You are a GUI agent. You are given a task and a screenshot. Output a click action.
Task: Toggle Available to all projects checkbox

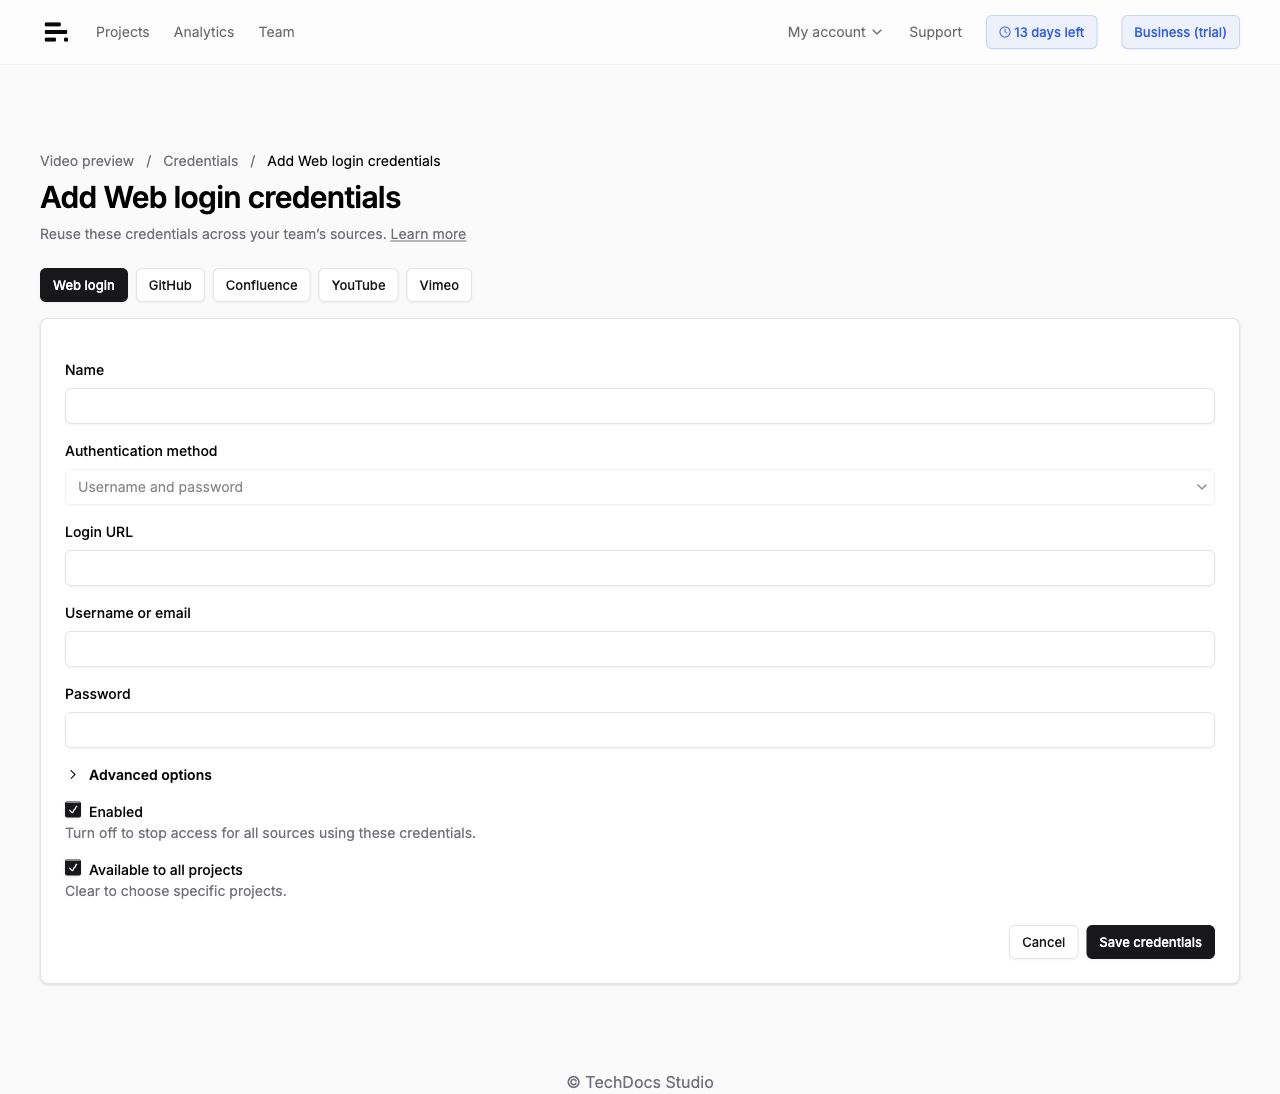point(73,868)
